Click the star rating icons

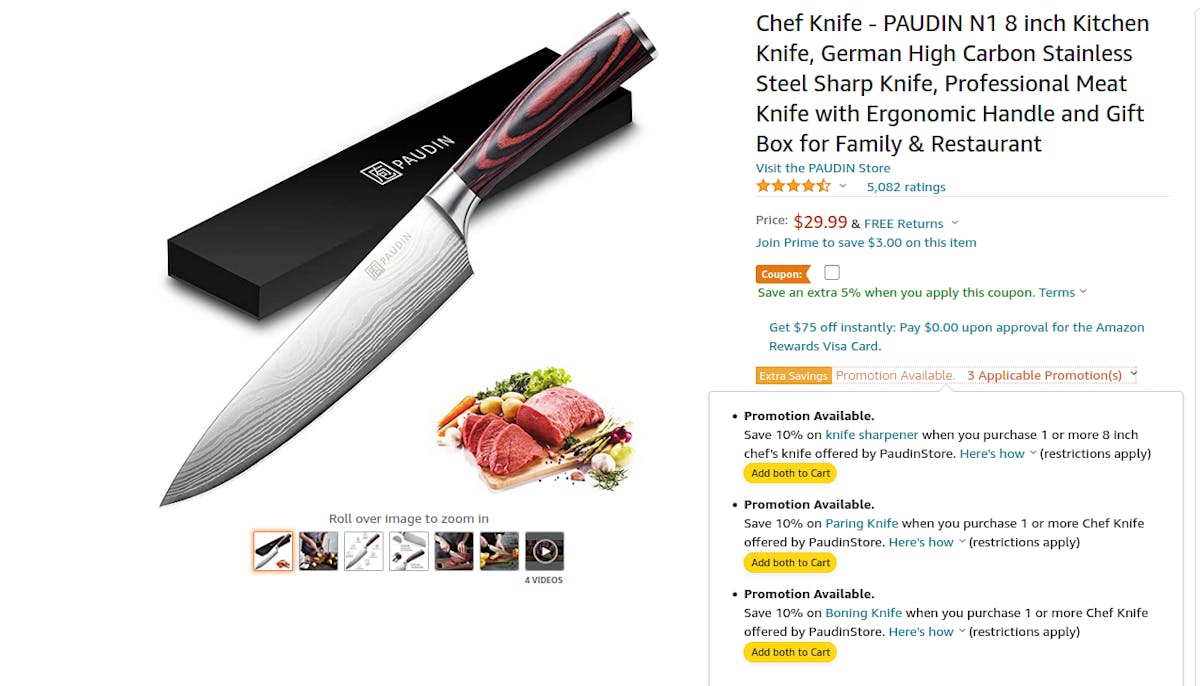(x=793, y=186)
